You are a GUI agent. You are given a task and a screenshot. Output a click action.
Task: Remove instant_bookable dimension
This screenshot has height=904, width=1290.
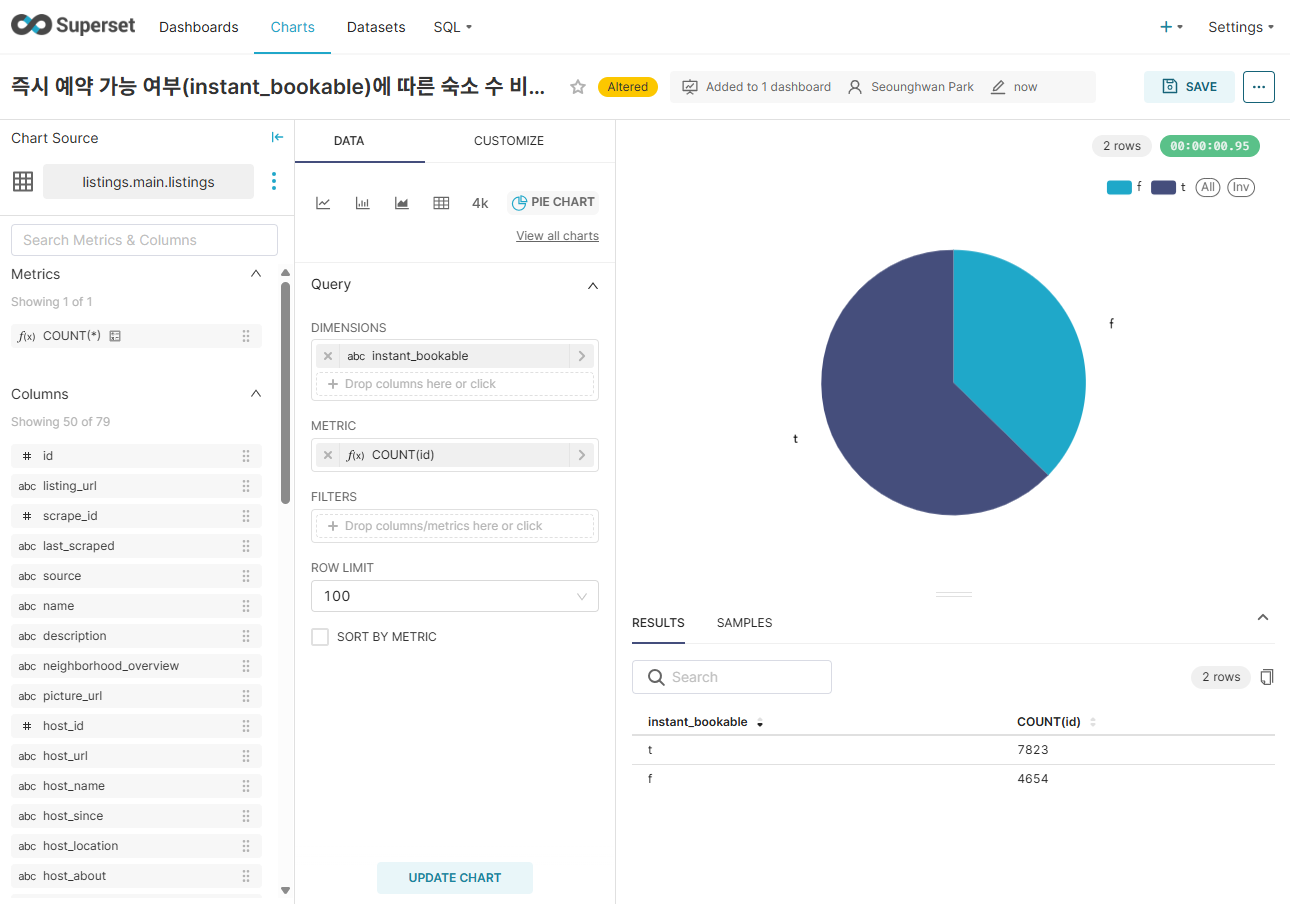coord(328,356)
